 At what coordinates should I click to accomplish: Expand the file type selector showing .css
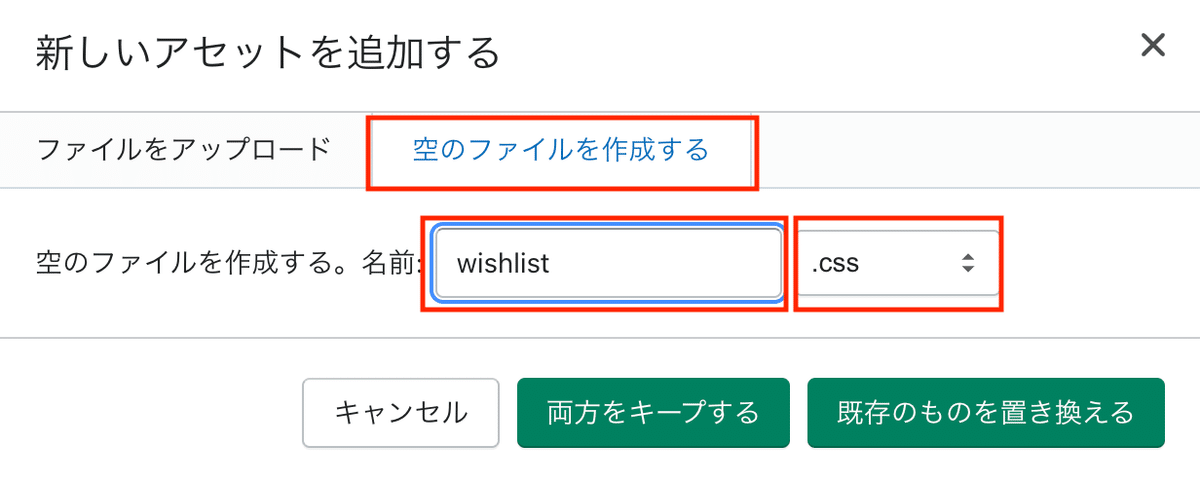pos(897,264)
